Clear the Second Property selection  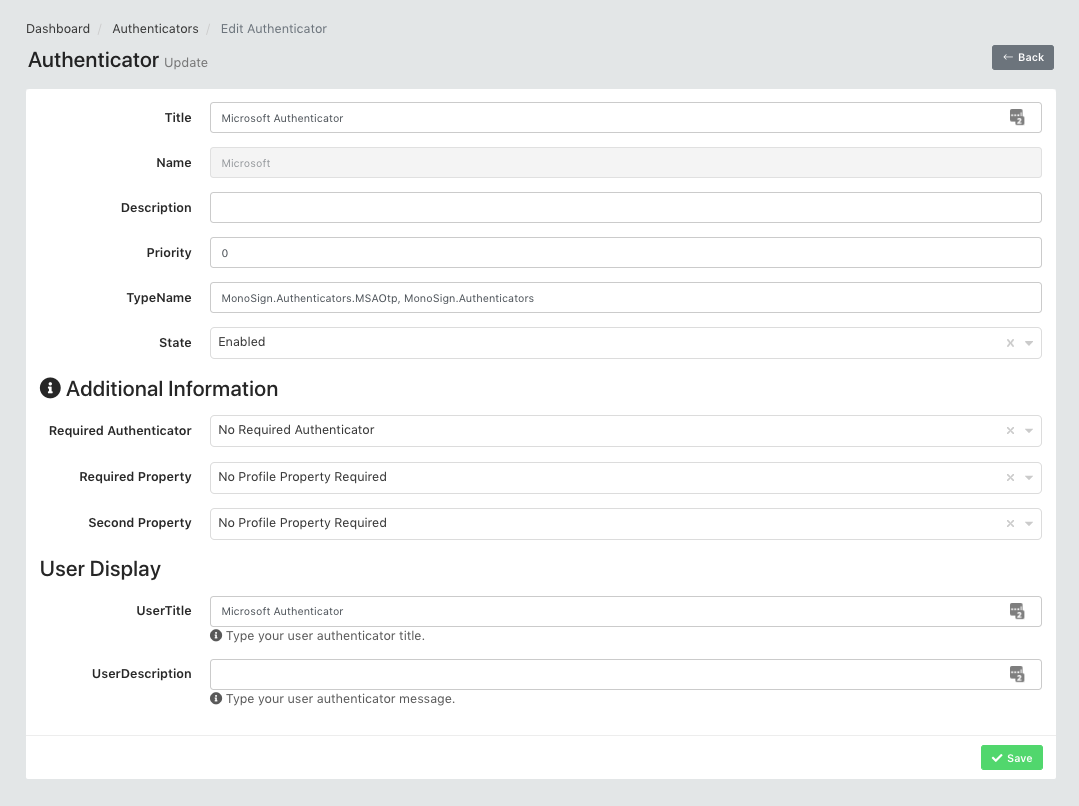[x=1010, y=524]
